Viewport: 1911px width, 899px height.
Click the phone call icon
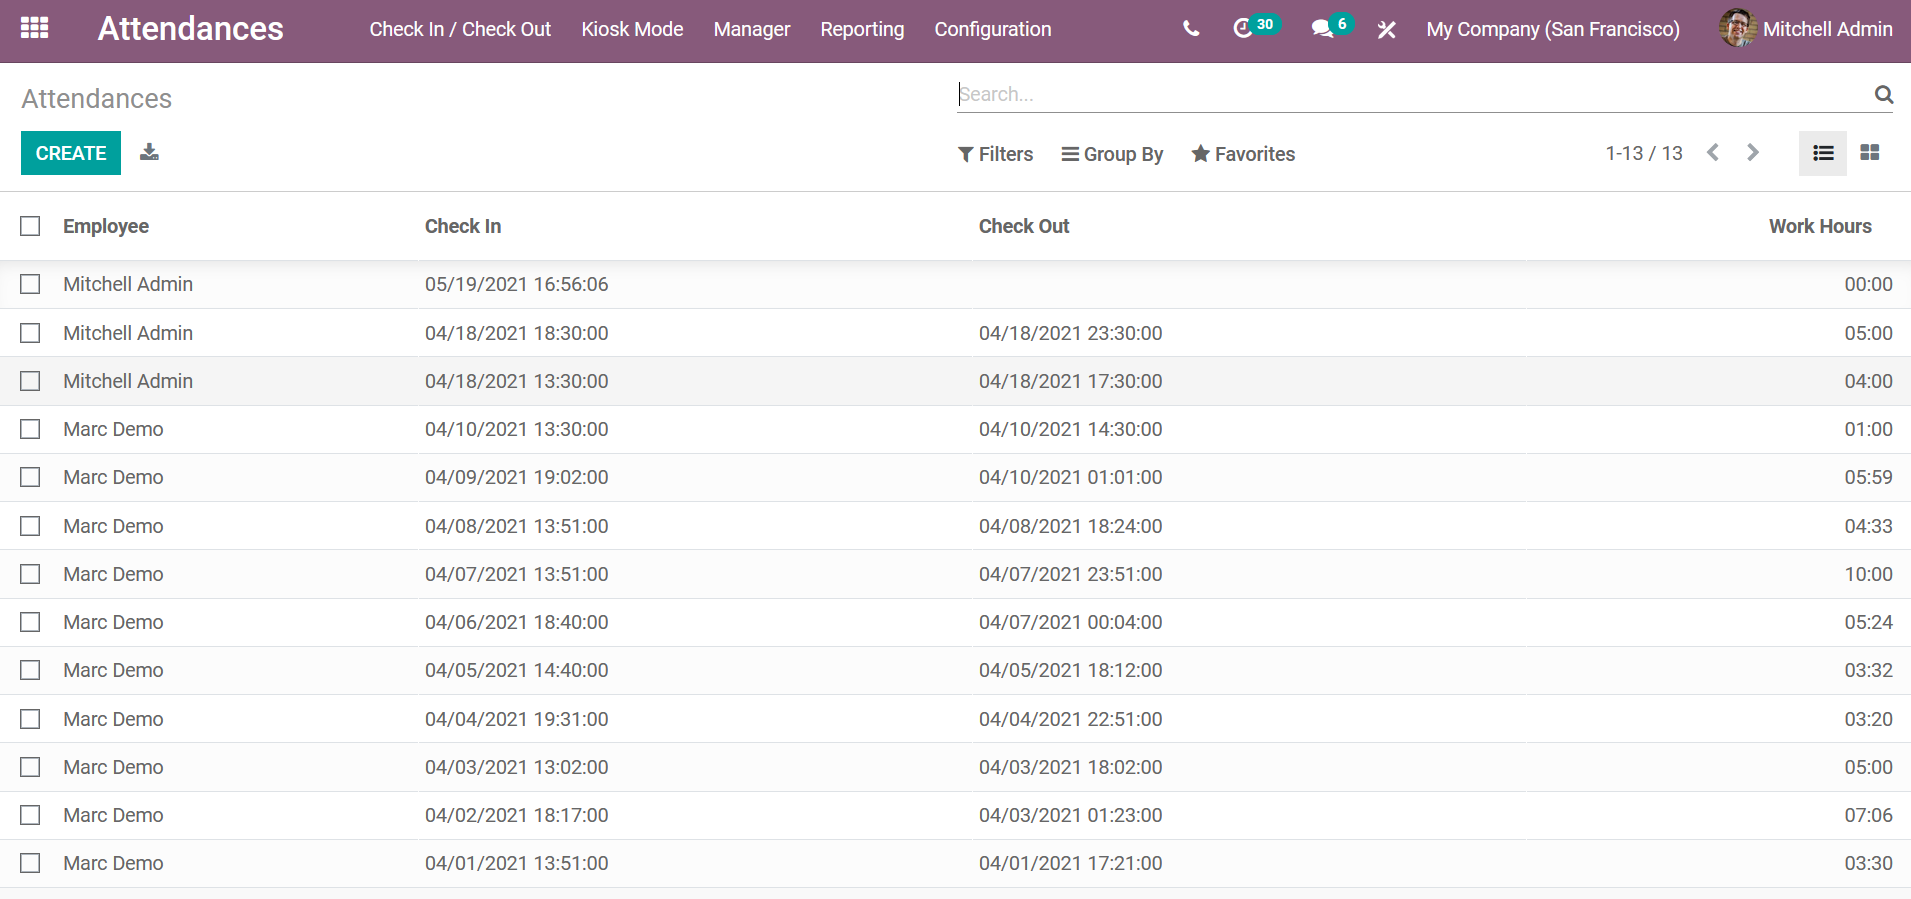1190,29
